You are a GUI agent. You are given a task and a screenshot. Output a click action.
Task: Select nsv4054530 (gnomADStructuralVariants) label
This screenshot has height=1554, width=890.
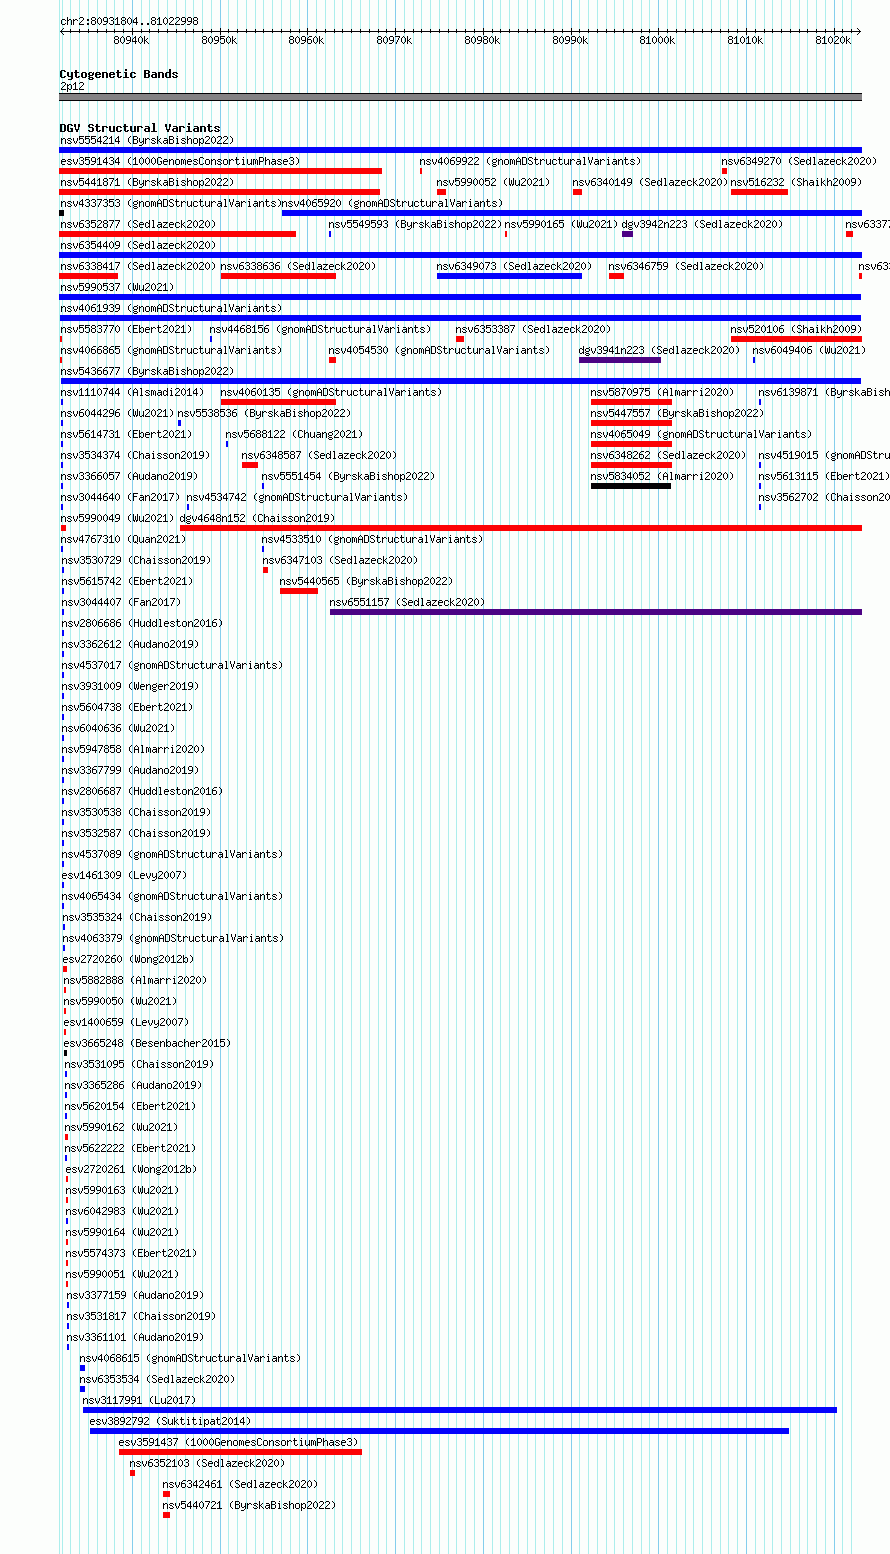coord(439,350)
